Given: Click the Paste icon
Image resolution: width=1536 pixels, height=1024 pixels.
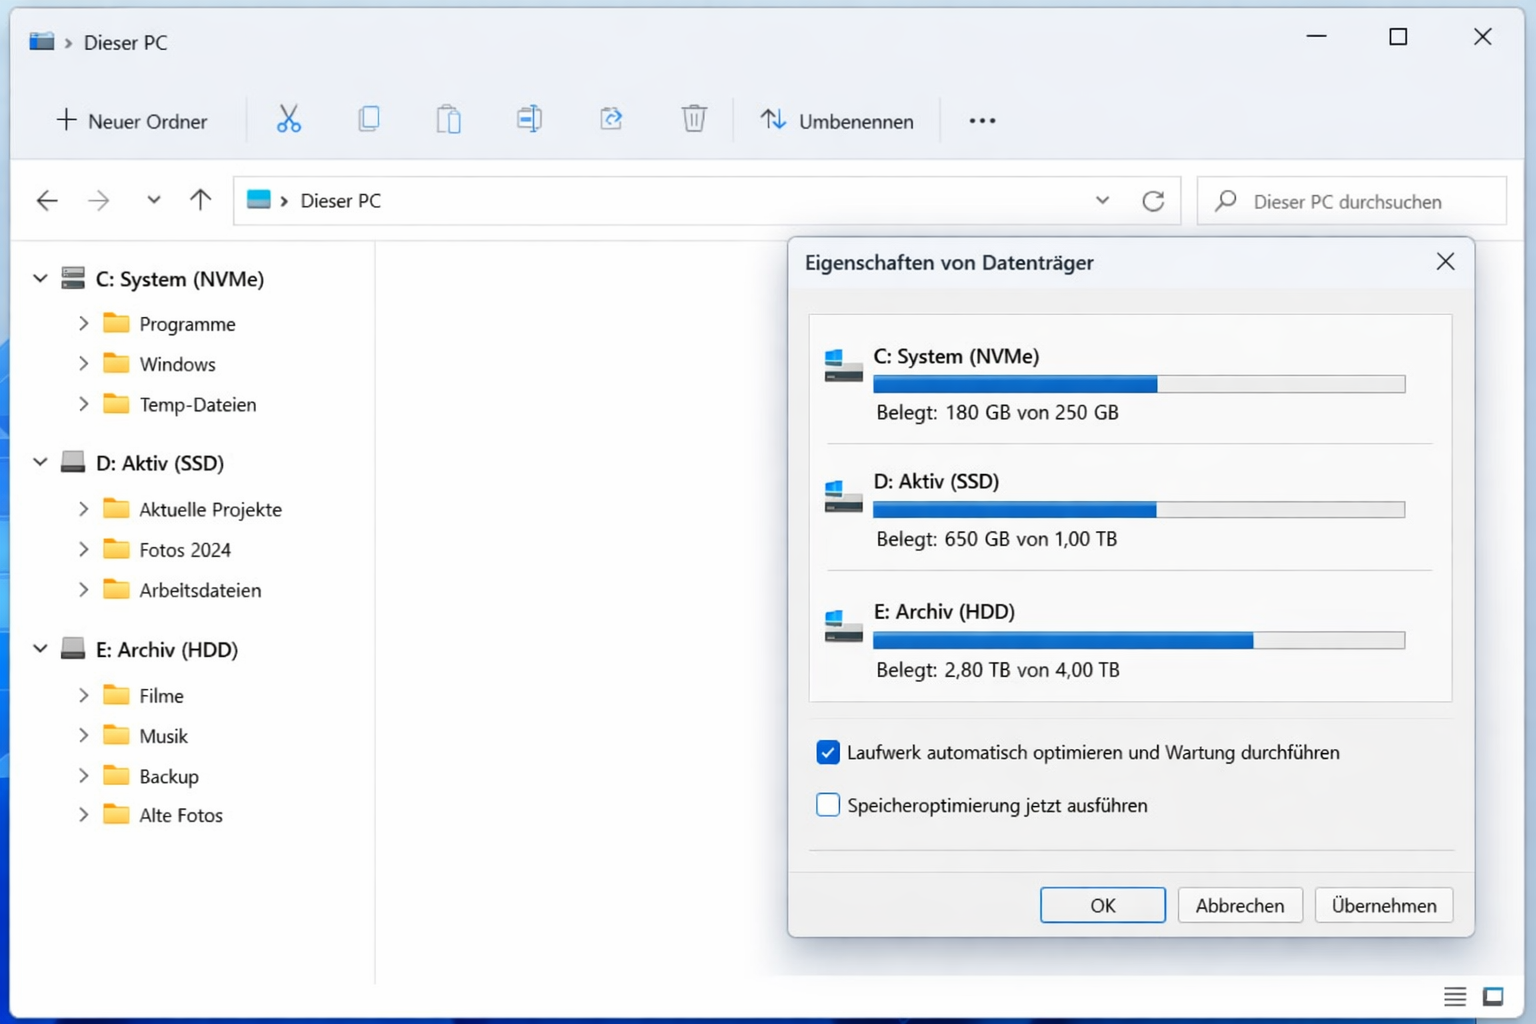Looking at the screenshot, I should pos(448,119).
